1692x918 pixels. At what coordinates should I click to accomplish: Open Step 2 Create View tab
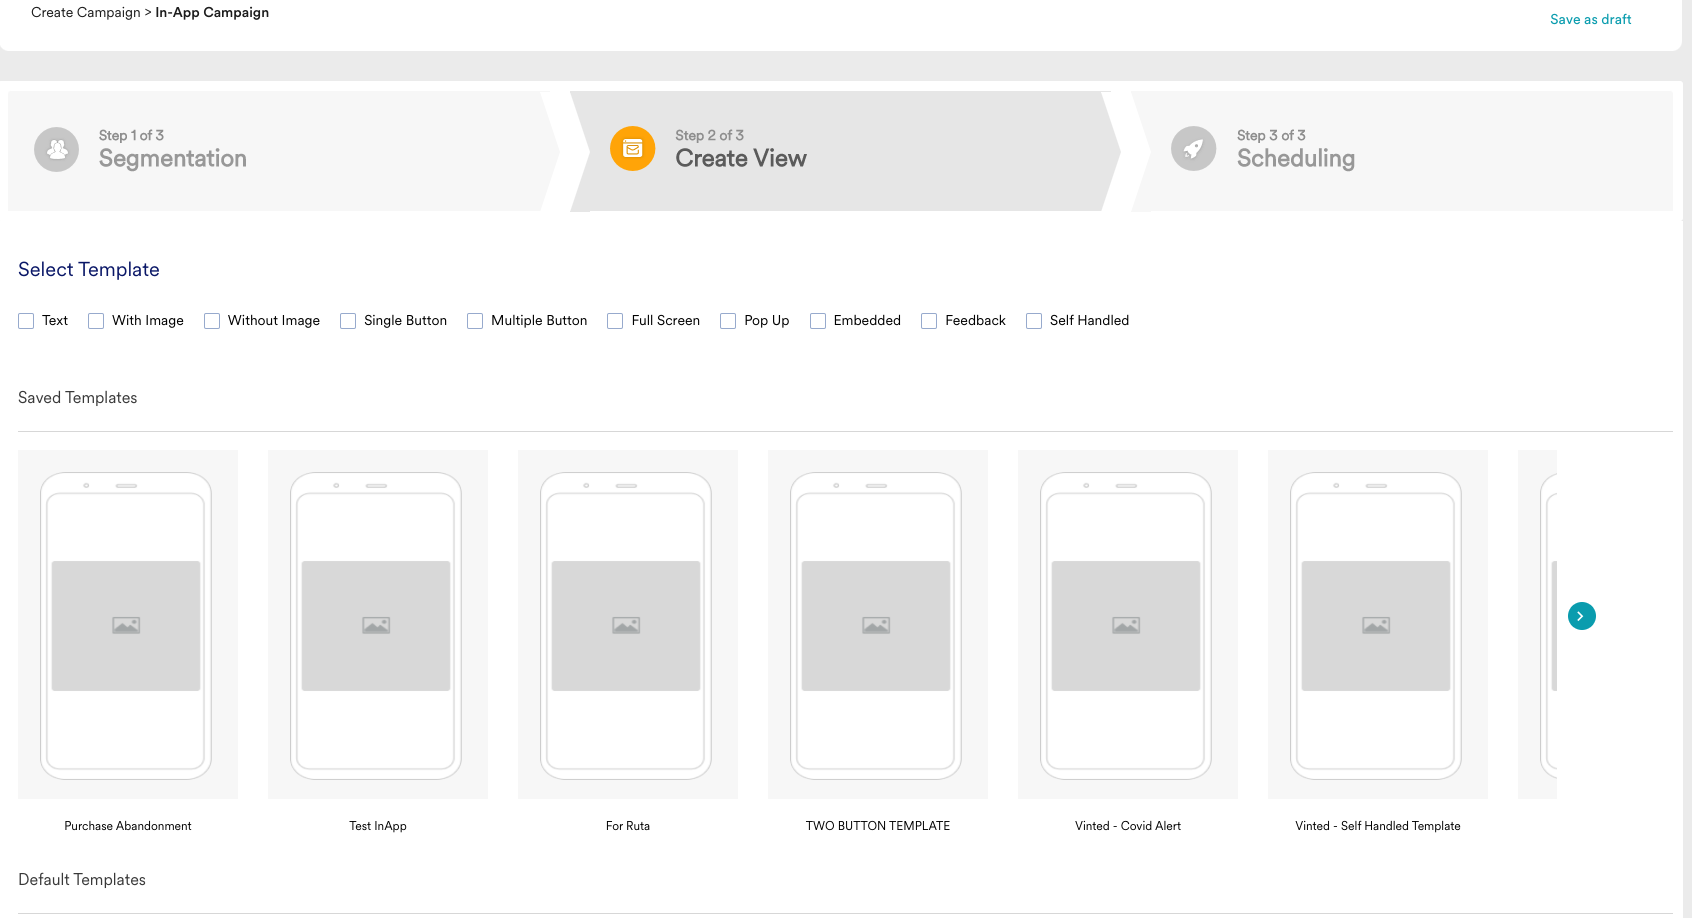tap(845, 151)
